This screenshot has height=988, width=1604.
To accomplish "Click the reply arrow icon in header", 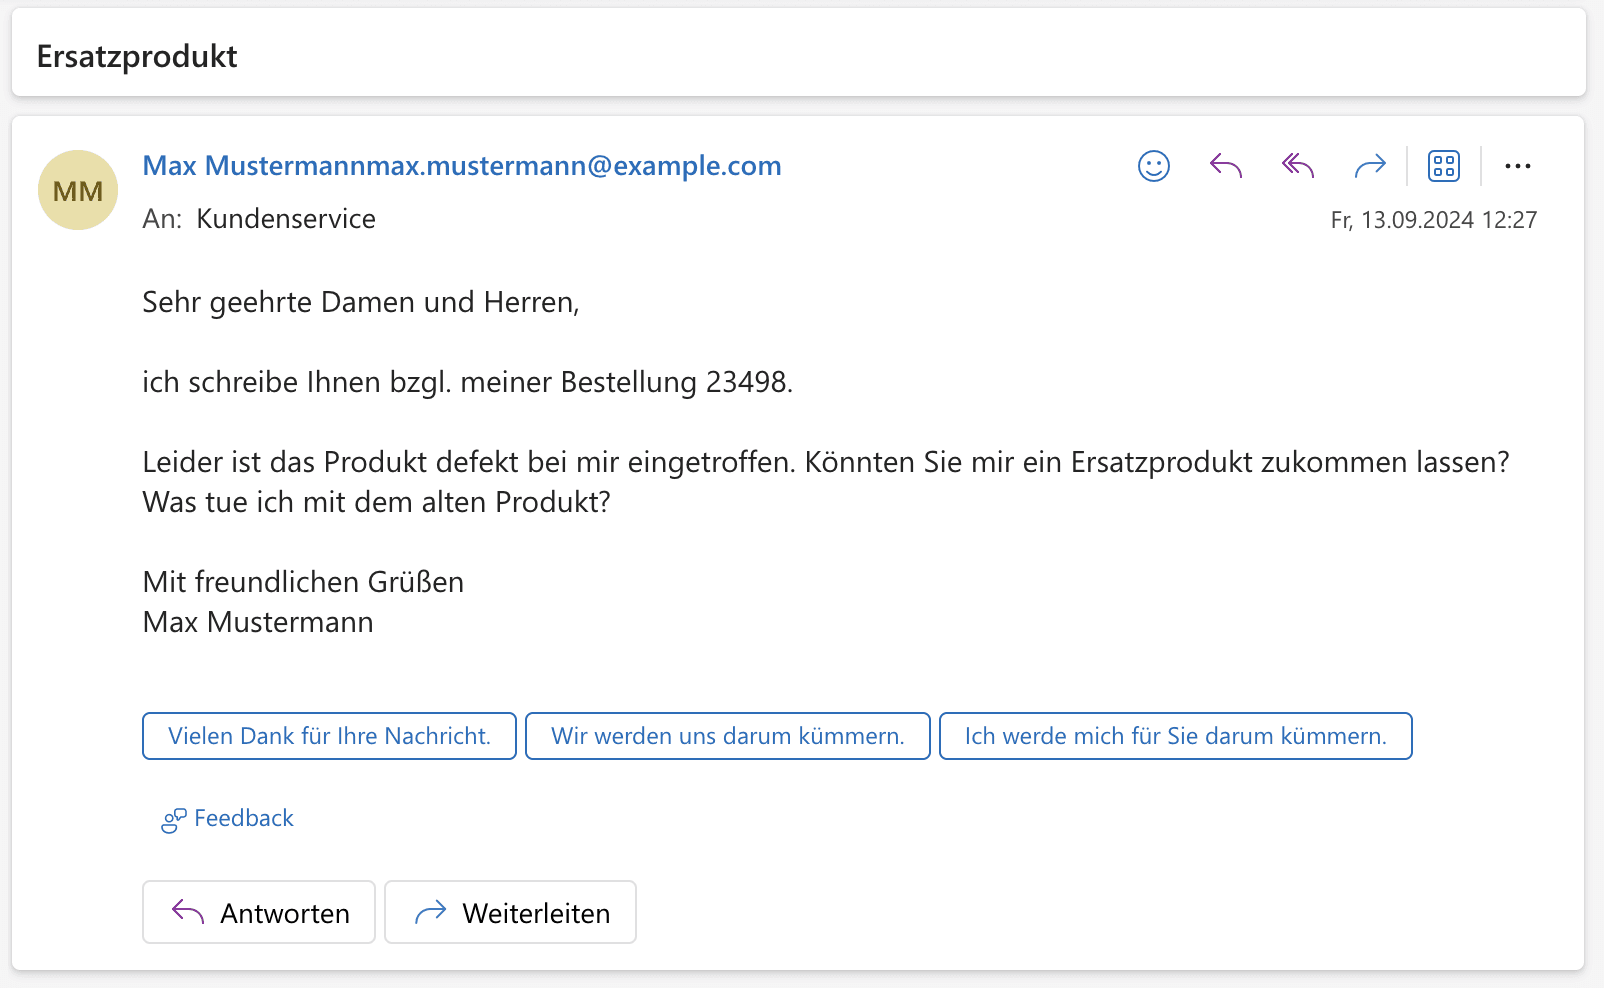I will [1226, 166].
